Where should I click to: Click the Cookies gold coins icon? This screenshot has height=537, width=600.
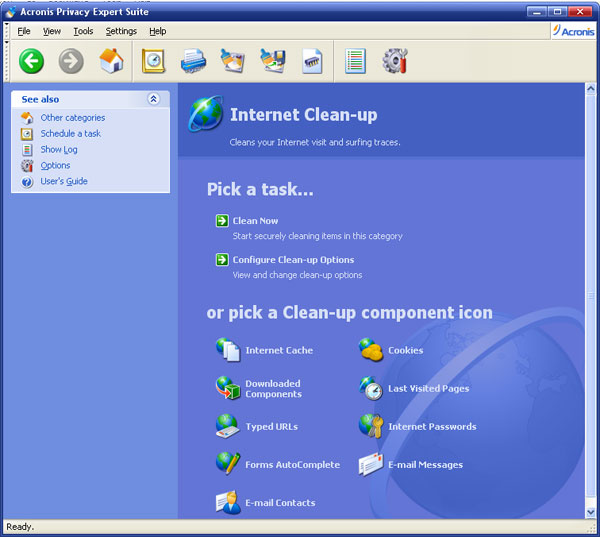pos(371,349)
